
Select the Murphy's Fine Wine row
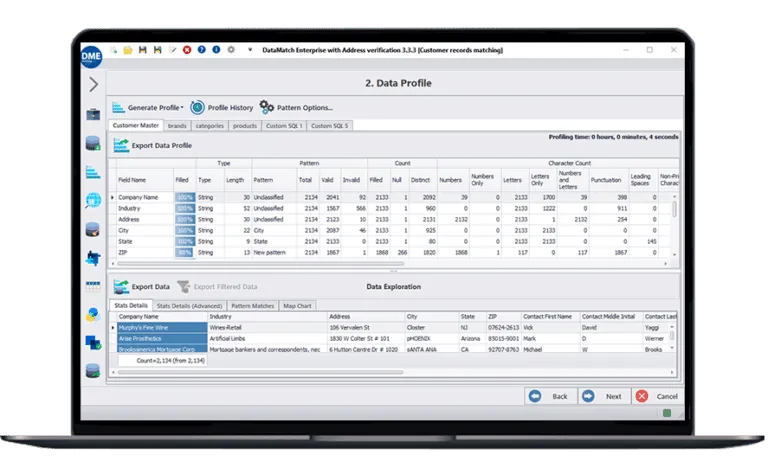tap(392, 327)
